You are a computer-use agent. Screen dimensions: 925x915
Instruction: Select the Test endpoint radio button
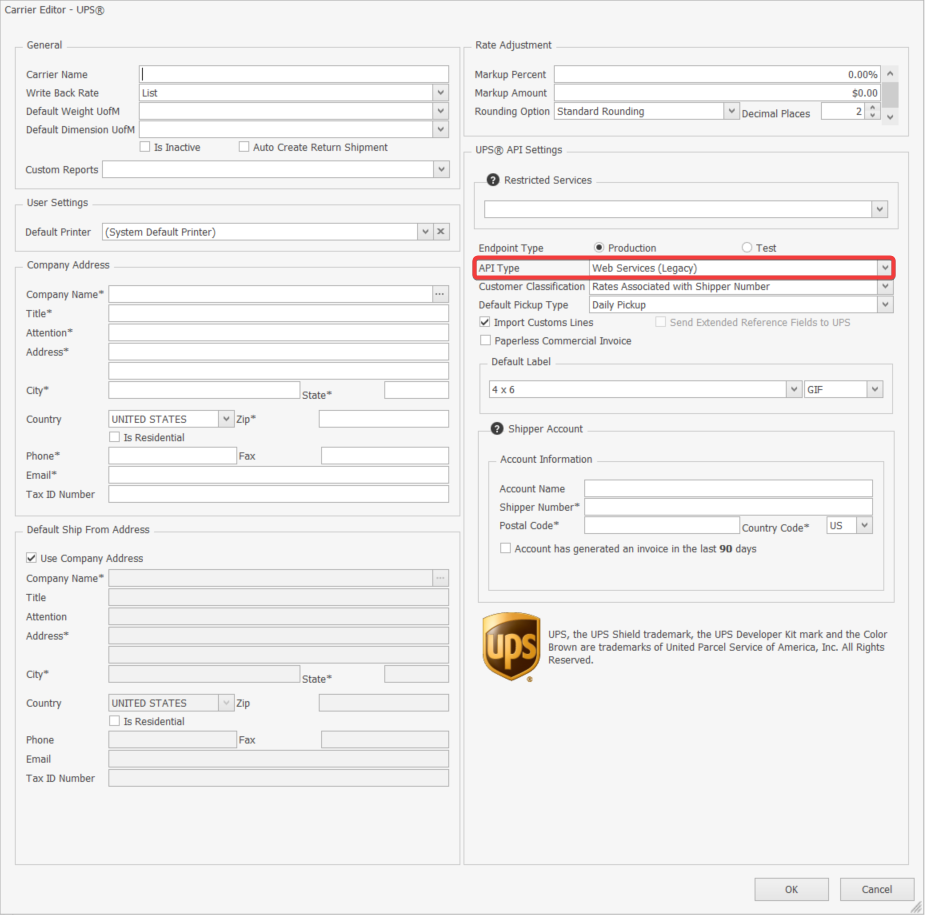[x=747, y=248]
